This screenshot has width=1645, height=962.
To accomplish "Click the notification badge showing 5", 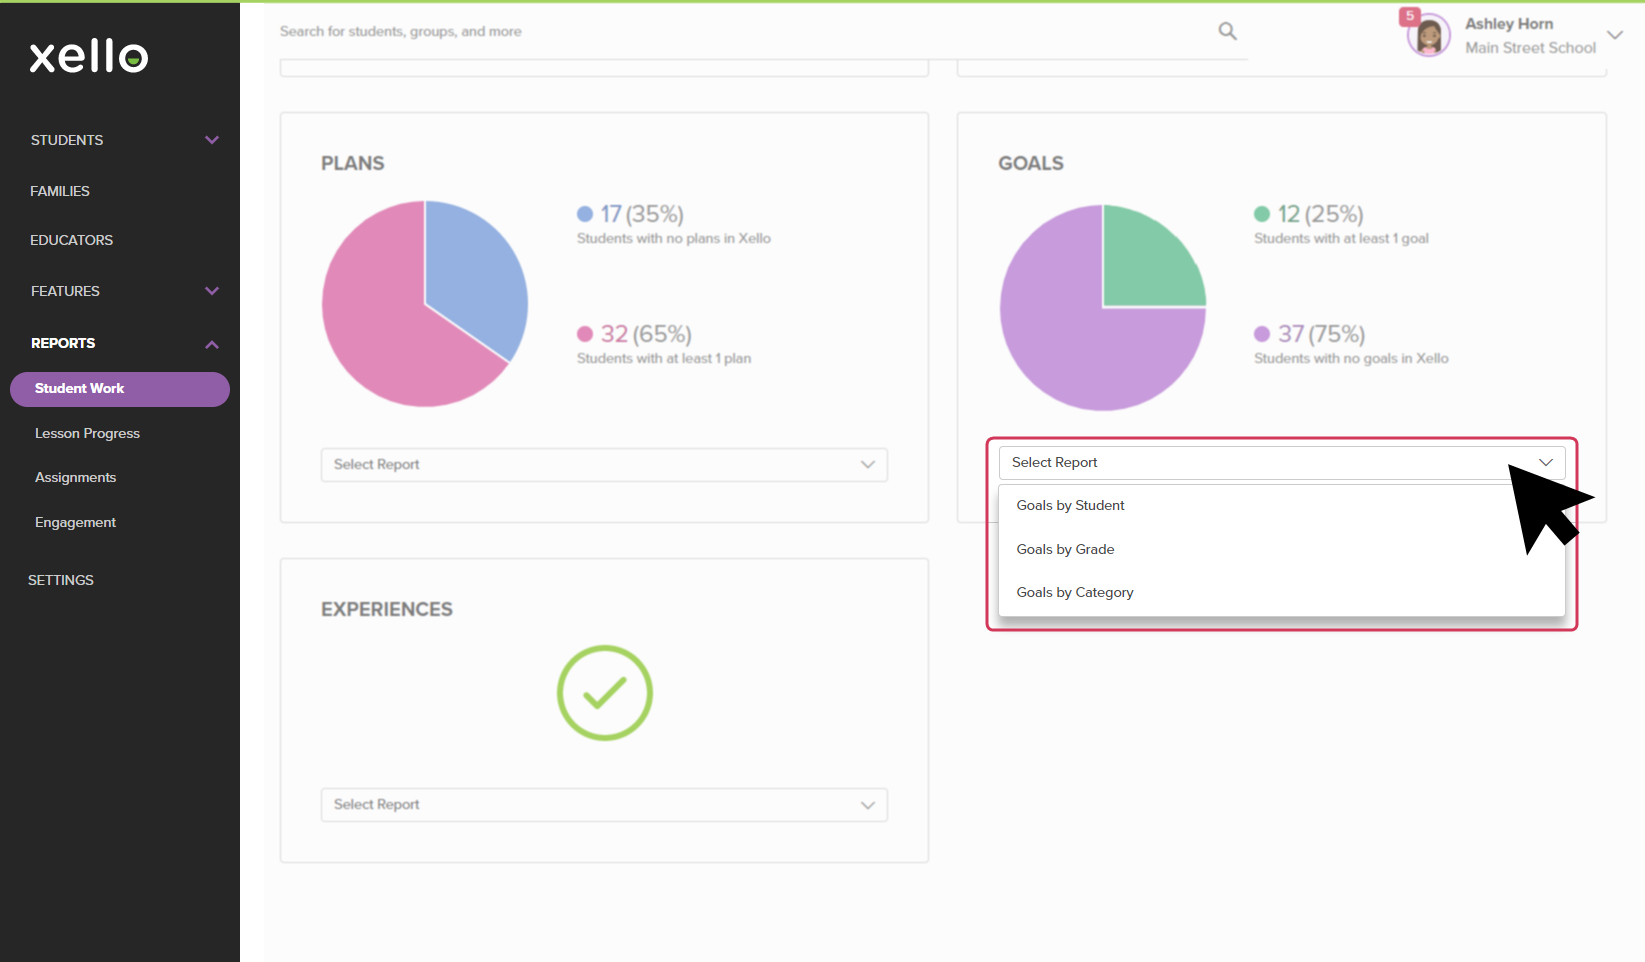I will pyautogui.click(x=1409, y=16).
